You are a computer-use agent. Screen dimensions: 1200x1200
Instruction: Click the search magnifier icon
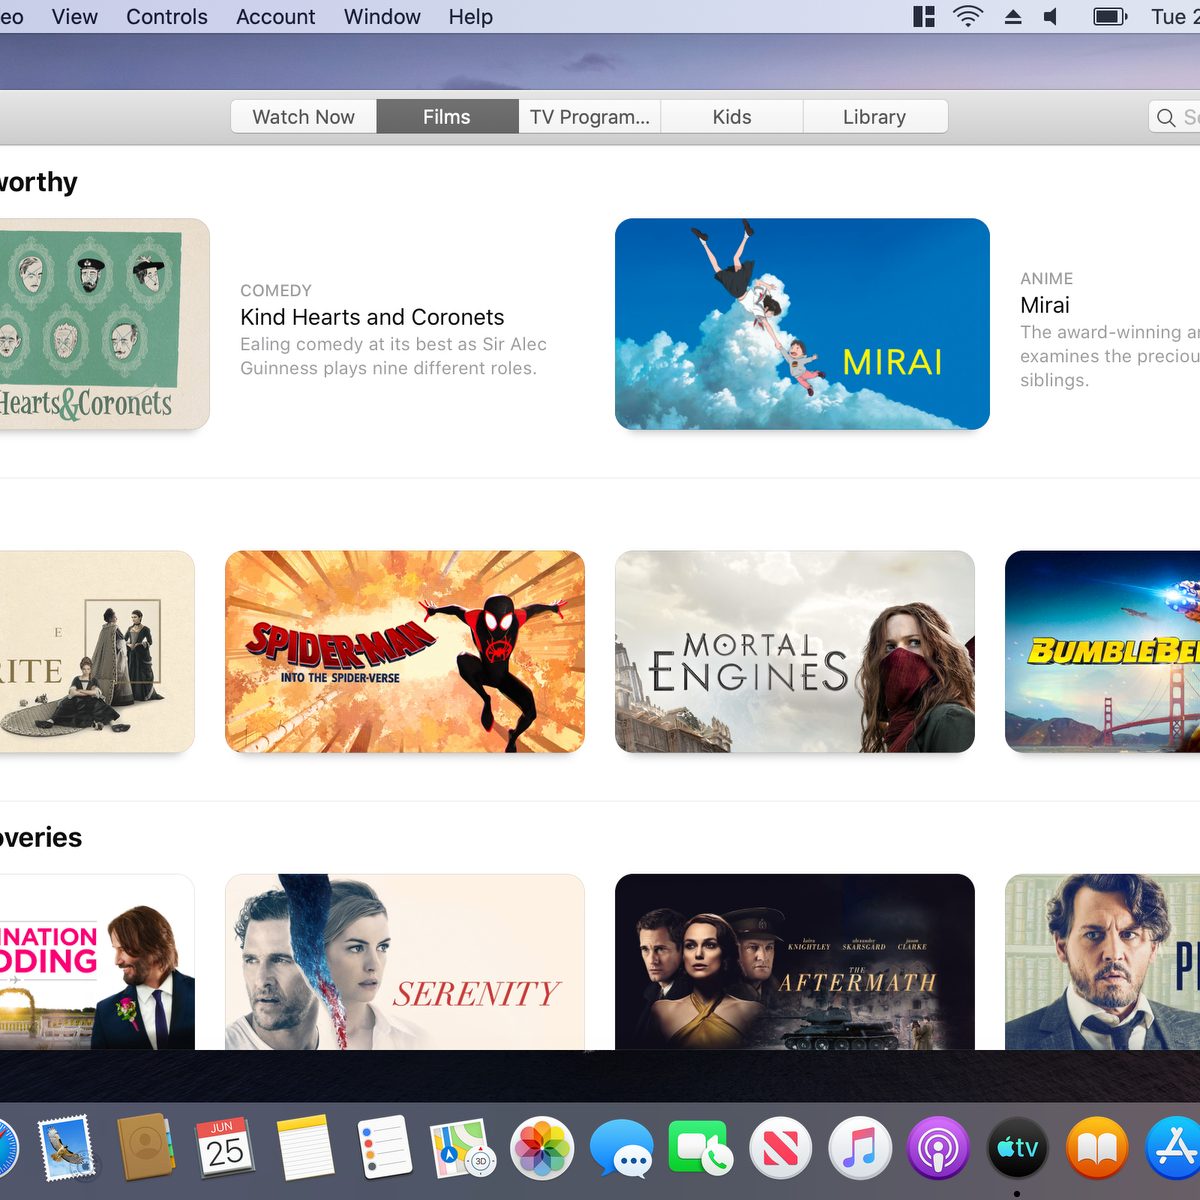[x=1166, y=117]
